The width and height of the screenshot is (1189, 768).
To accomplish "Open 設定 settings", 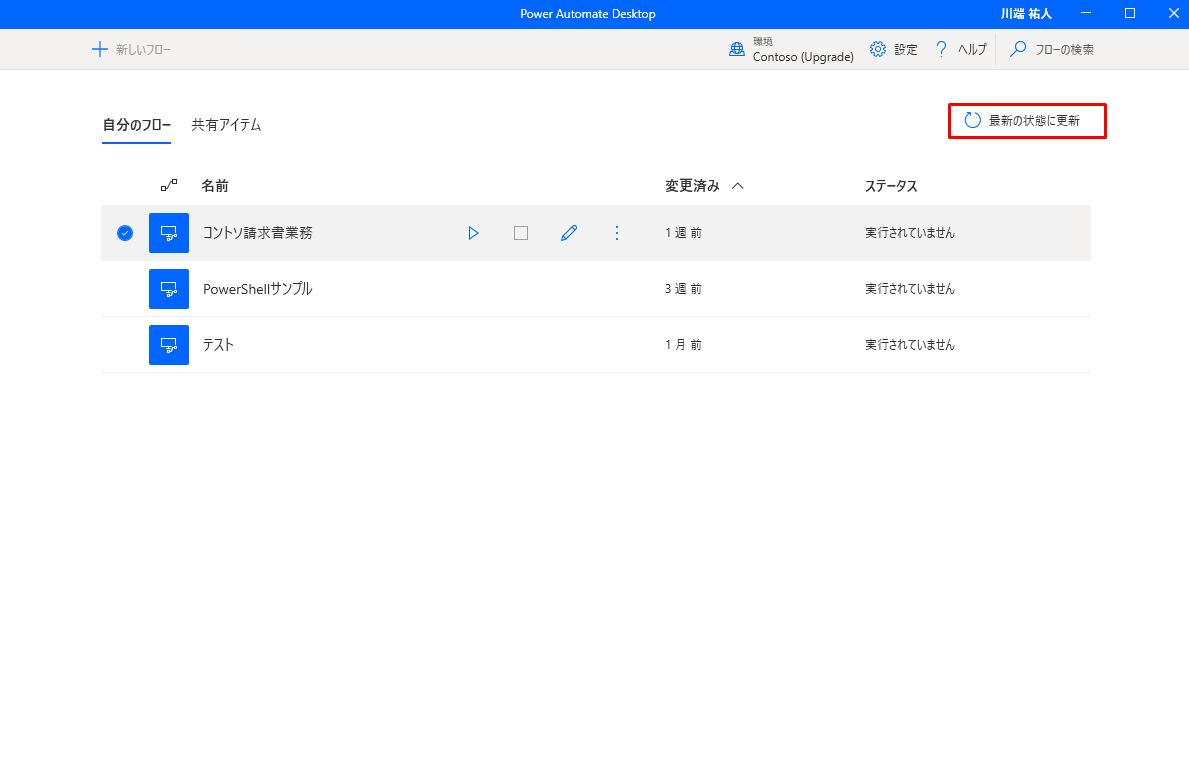I will [x=893, y=49].
